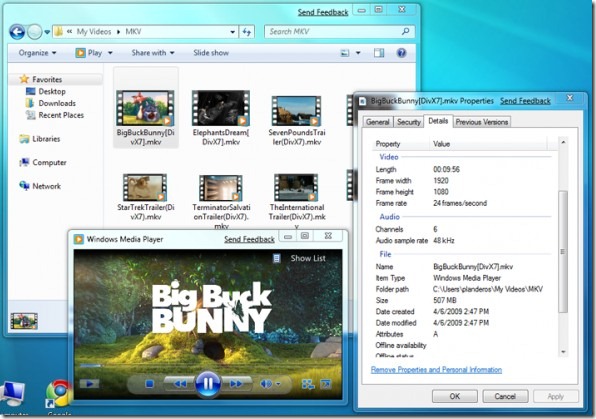This screenshot has width=596, height=419.
Task: Click OK in Properties dialog
Action: coord(455,396)
